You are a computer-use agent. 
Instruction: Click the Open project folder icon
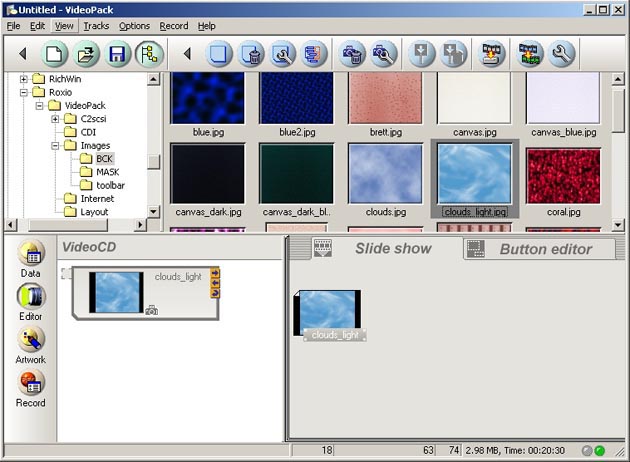click(87, 53)
